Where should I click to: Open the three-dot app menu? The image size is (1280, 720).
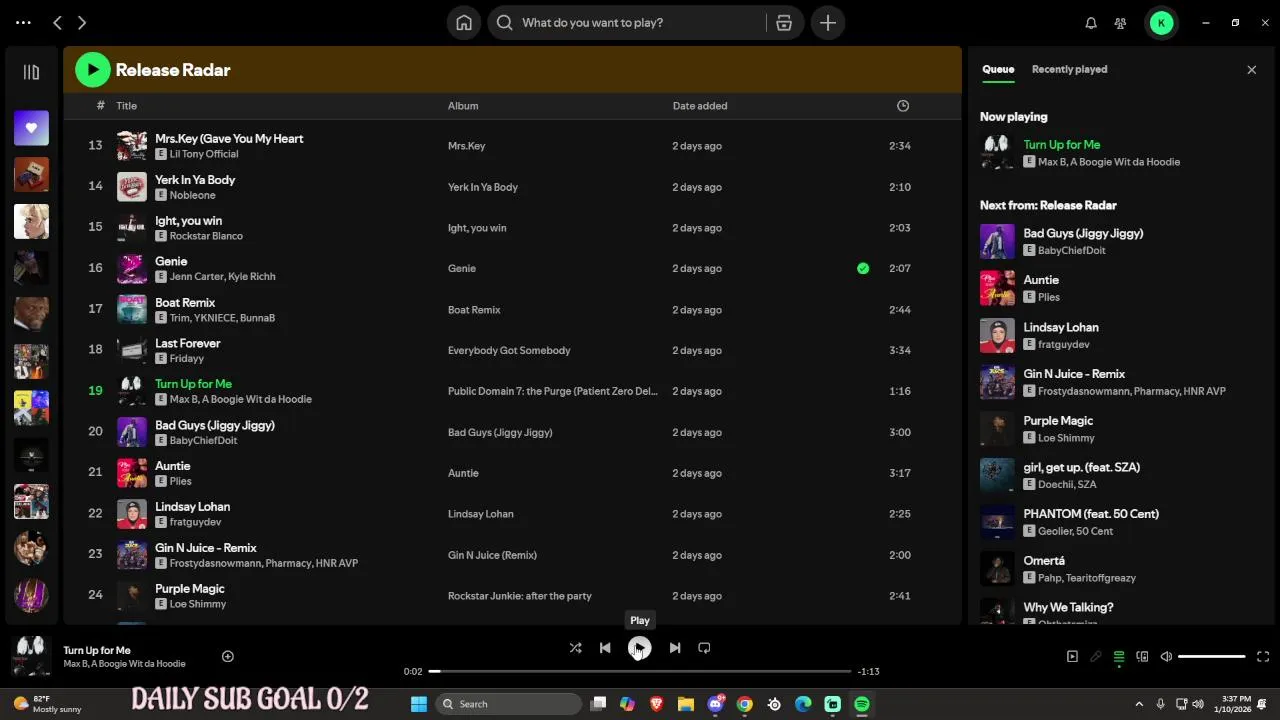pyautogui.click(x=24, y=23)
